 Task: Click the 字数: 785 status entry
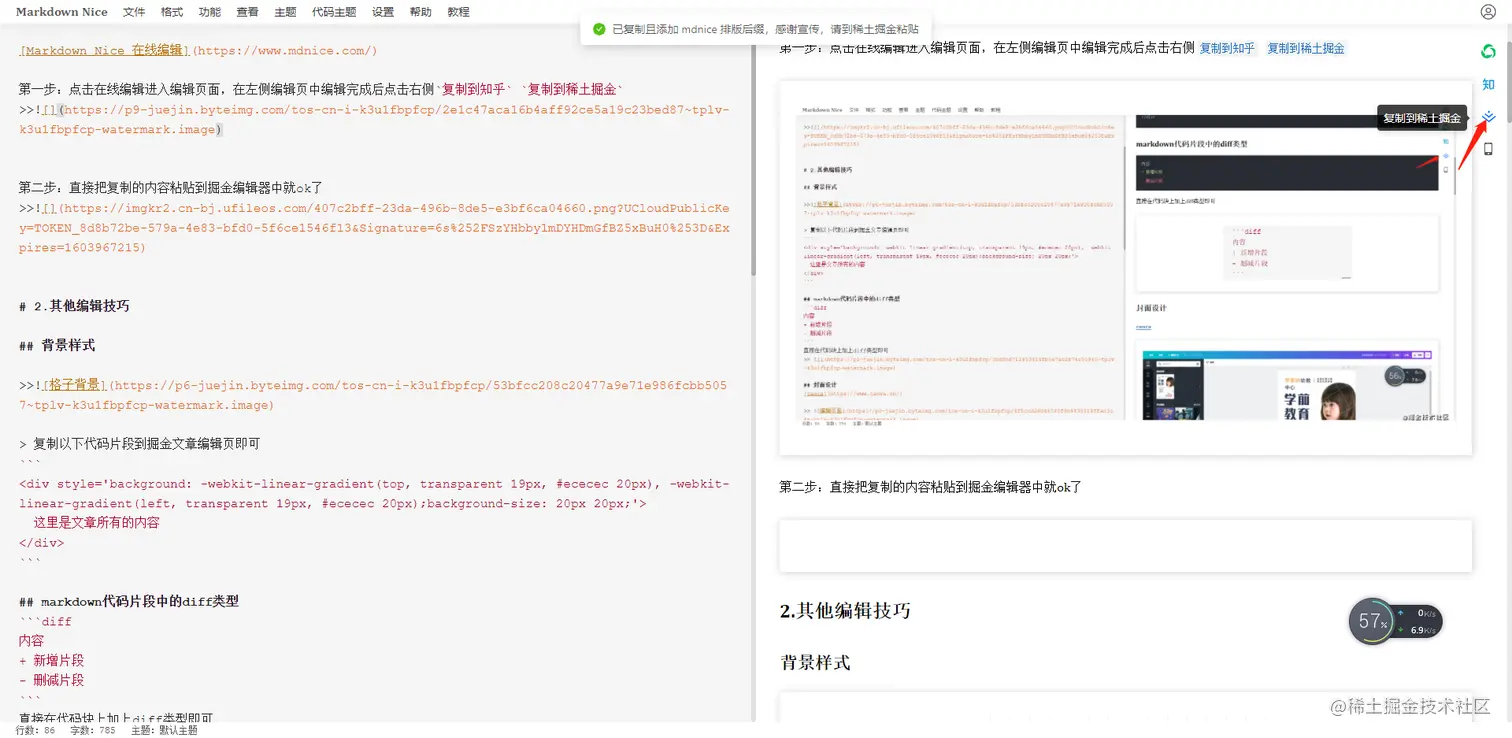[x=92, y=730]
